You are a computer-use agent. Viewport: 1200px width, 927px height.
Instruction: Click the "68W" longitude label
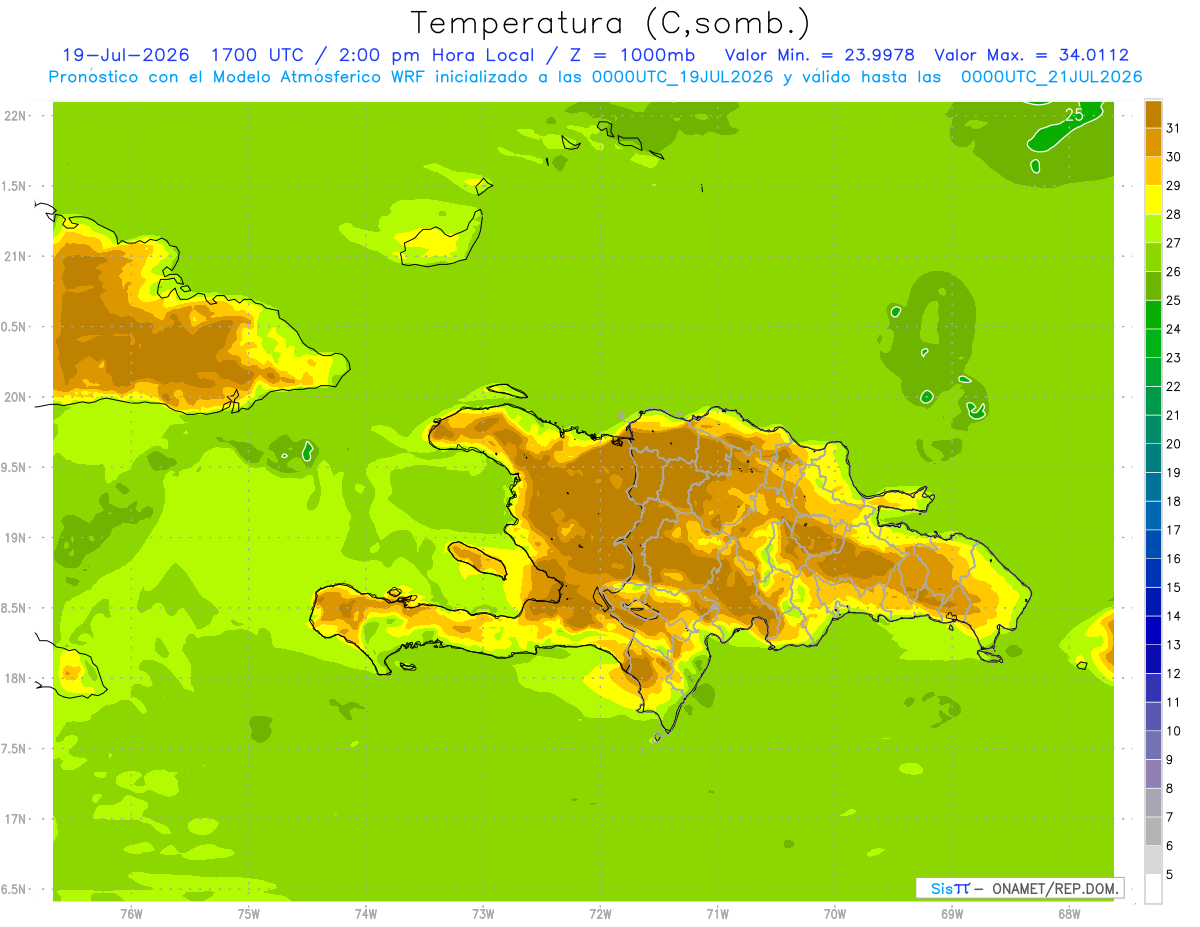point(1069,914)
